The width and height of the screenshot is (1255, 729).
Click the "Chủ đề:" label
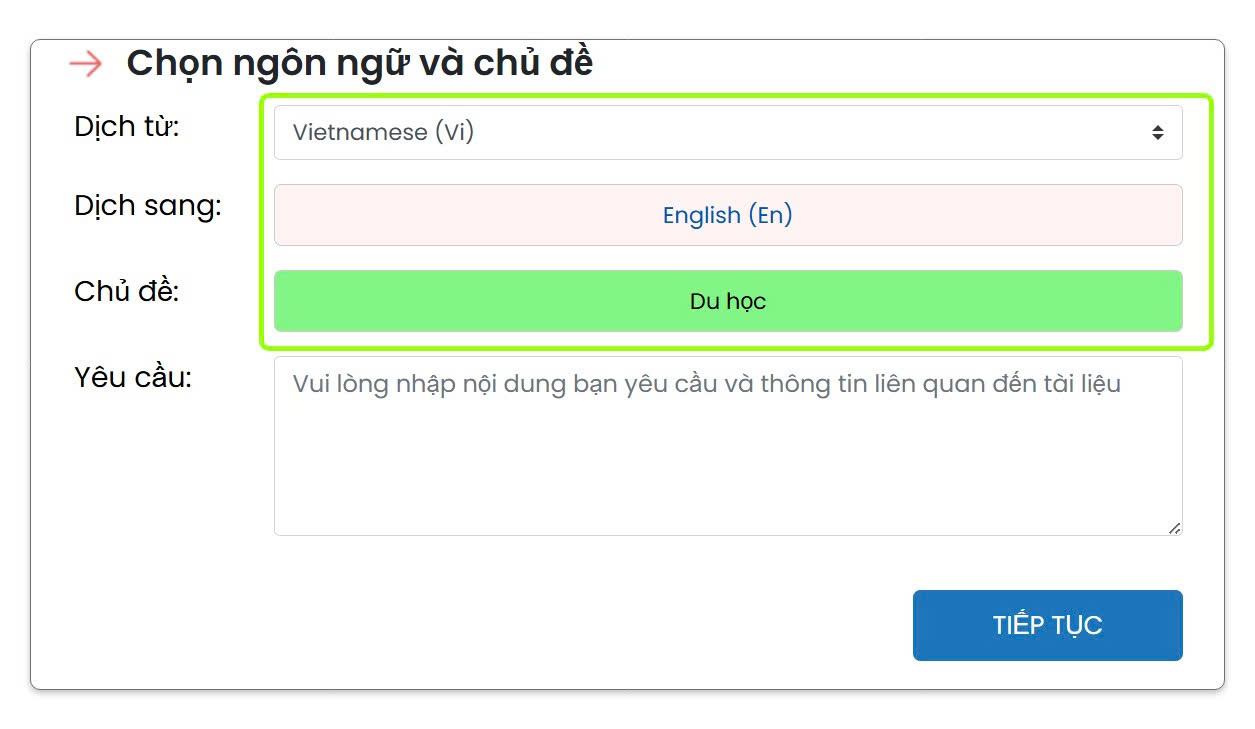pyautogui.click(x=127, y=292)
